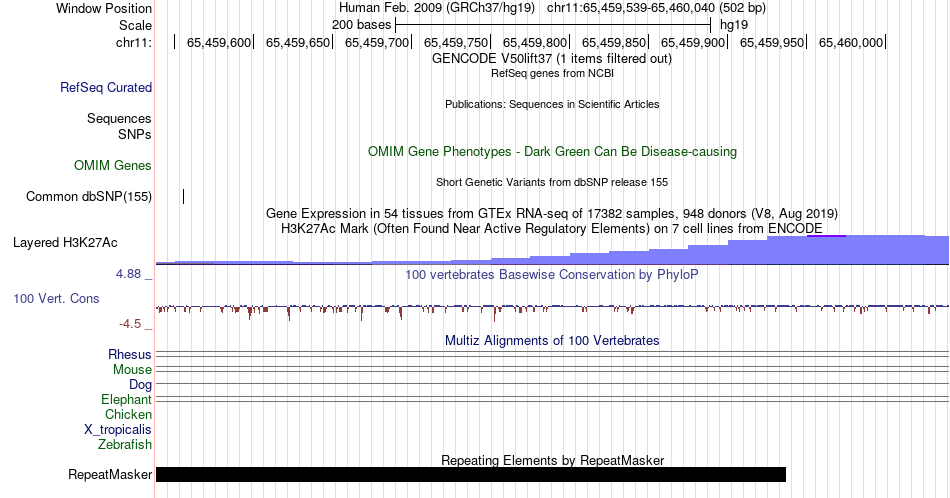Select the Elephant alignment row label

coord(127,399)
